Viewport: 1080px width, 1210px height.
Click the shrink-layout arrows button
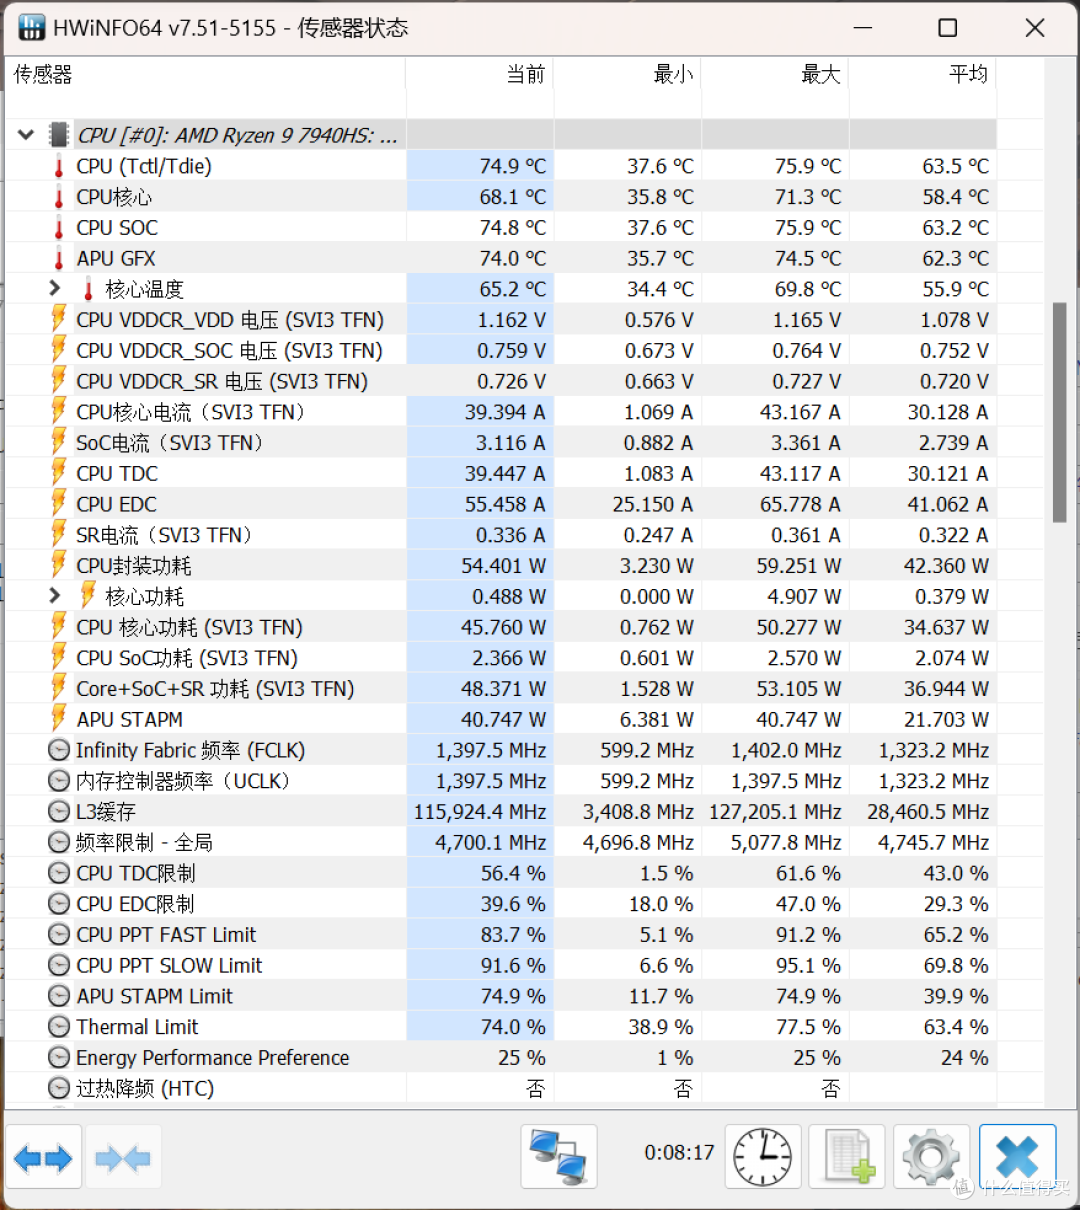point(122,1158)
